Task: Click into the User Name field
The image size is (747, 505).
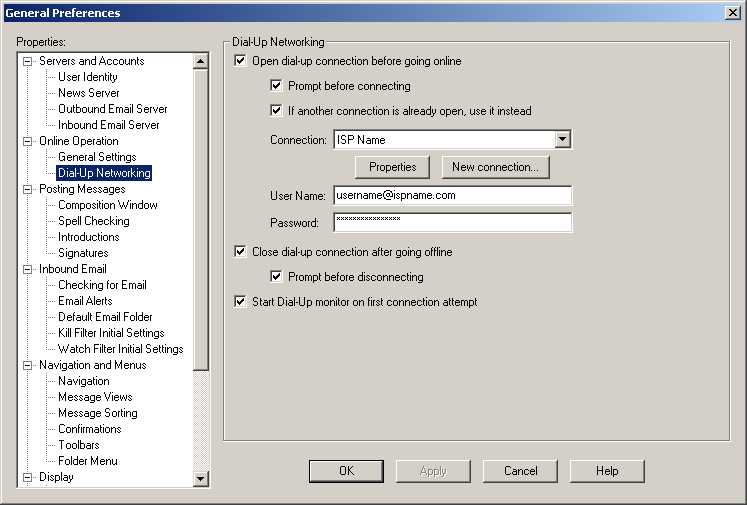Action: (451, 196)
